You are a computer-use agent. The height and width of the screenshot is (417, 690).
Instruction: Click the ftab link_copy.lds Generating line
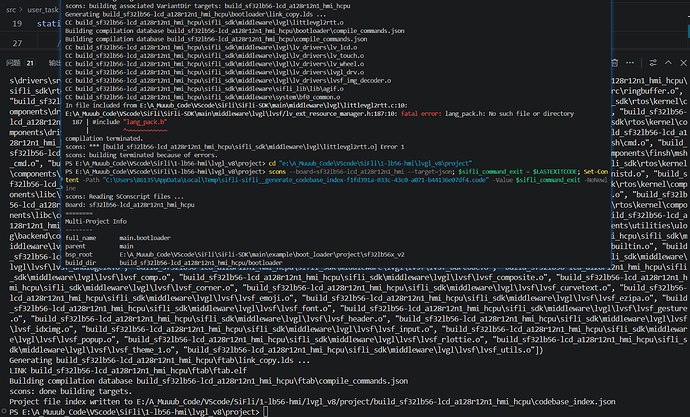coord(160,360)
